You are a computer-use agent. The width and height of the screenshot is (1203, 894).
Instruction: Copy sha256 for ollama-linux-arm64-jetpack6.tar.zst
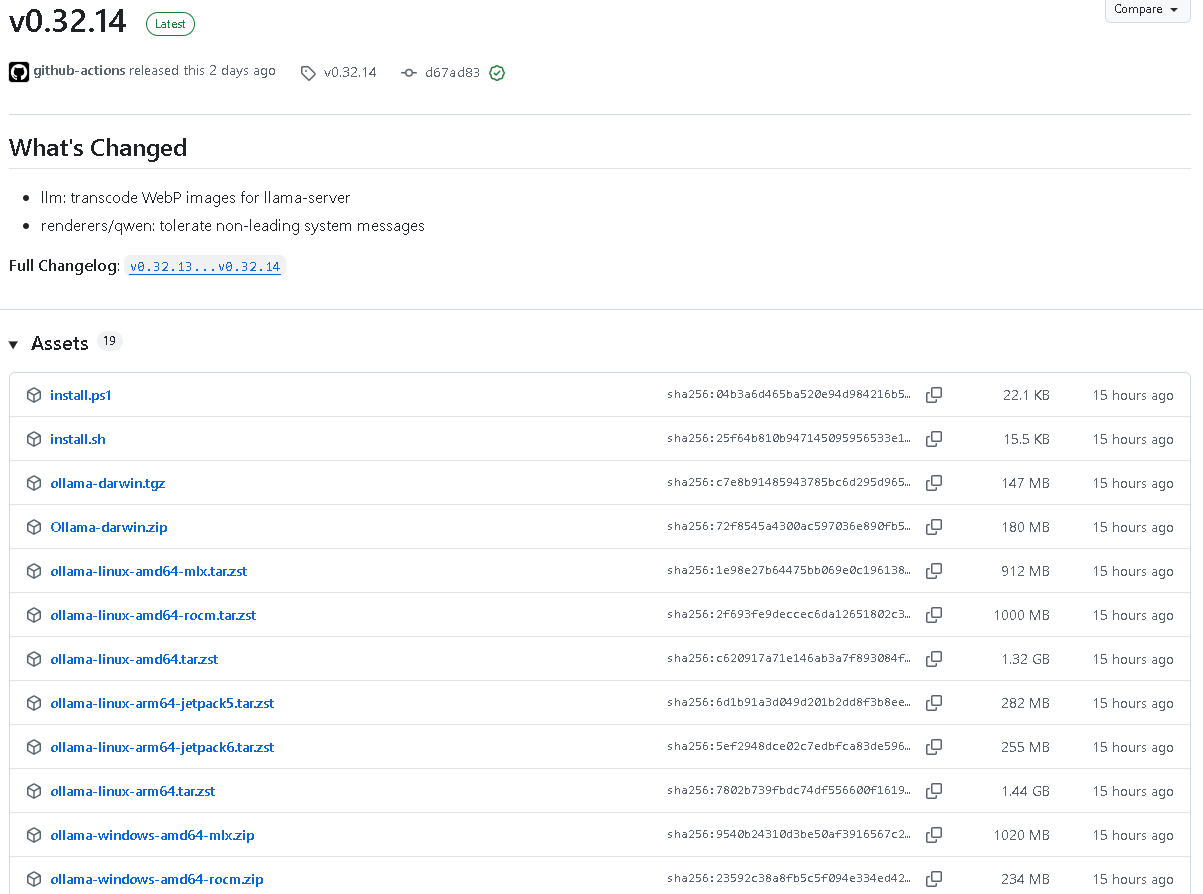tap(934, 747)
